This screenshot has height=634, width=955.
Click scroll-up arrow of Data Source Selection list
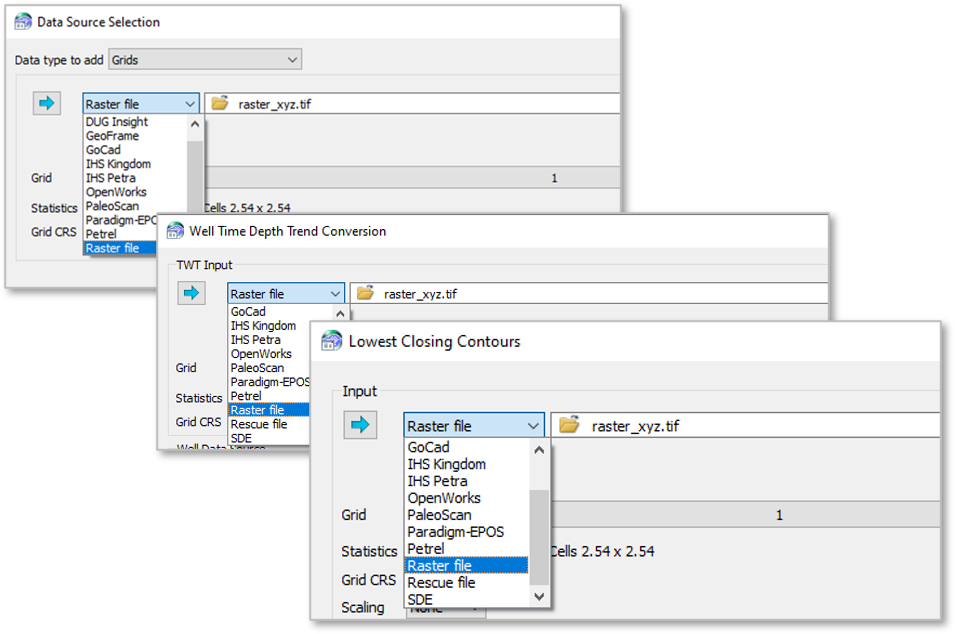pos(195,124)
